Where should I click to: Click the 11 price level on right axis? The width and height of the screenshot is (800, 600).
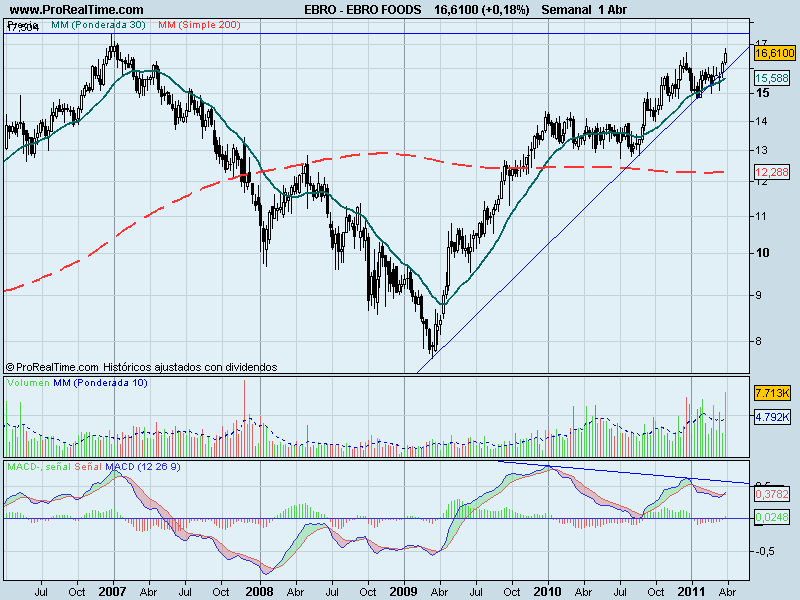pyautogui.click(x=762, y=216)
